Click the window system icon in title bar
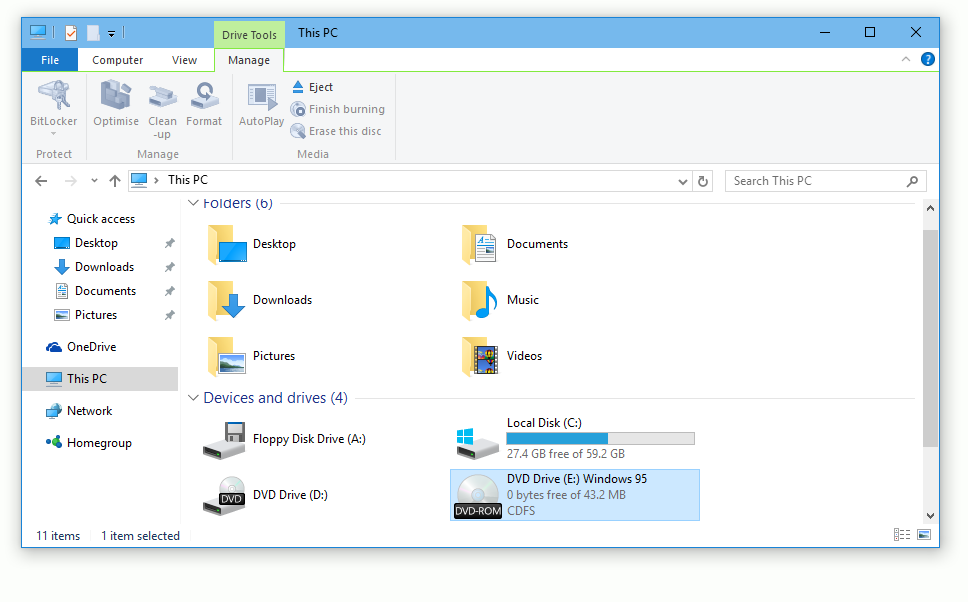Screen dimensions: 968x602 click(x=38, y=32)
